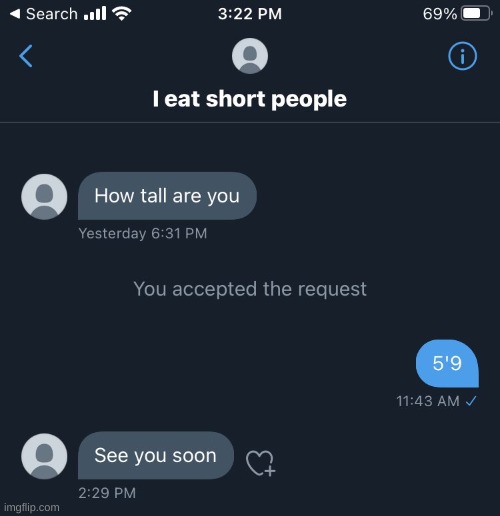
Task: Open 'I eat short people' profile name
Action: [x=250, y=99]
